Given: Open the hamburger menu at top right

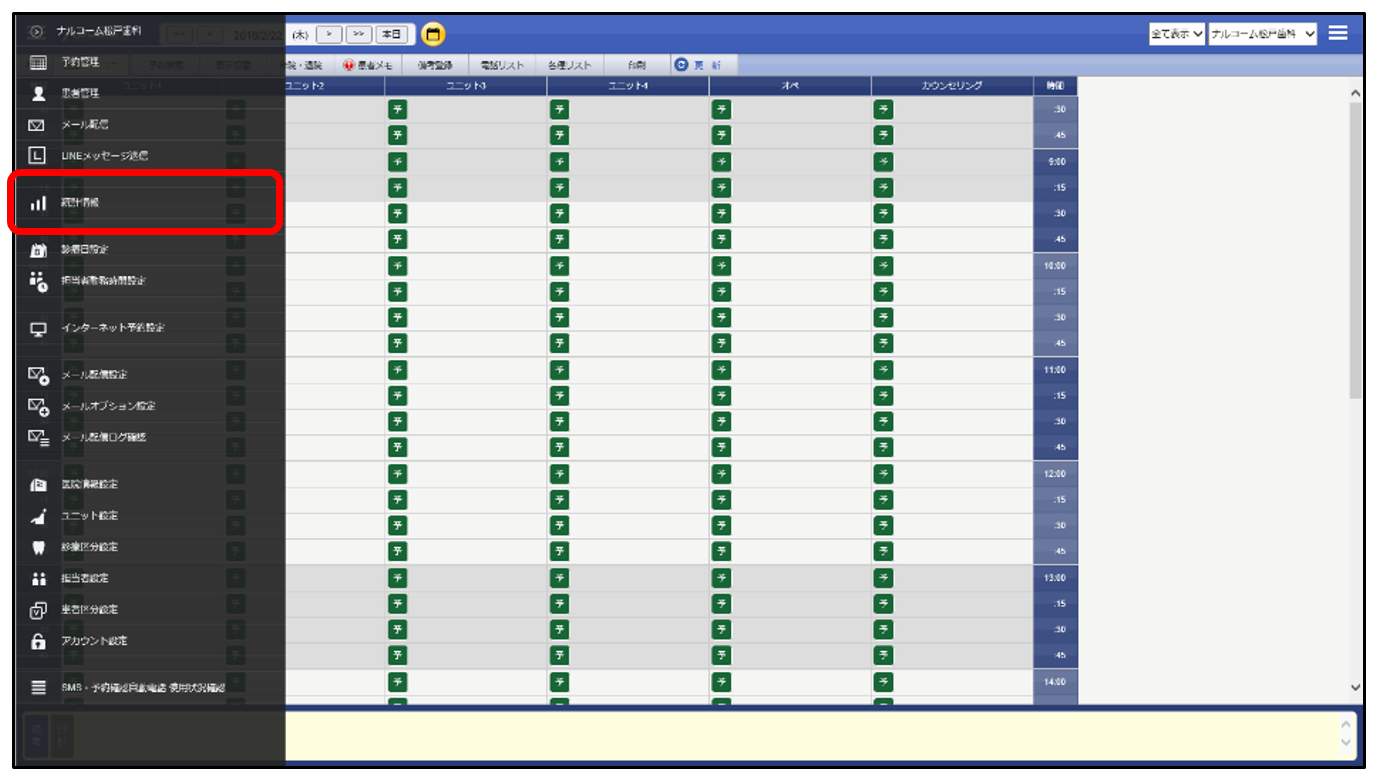Looking at the screenshot, I should click(1338, 33).
